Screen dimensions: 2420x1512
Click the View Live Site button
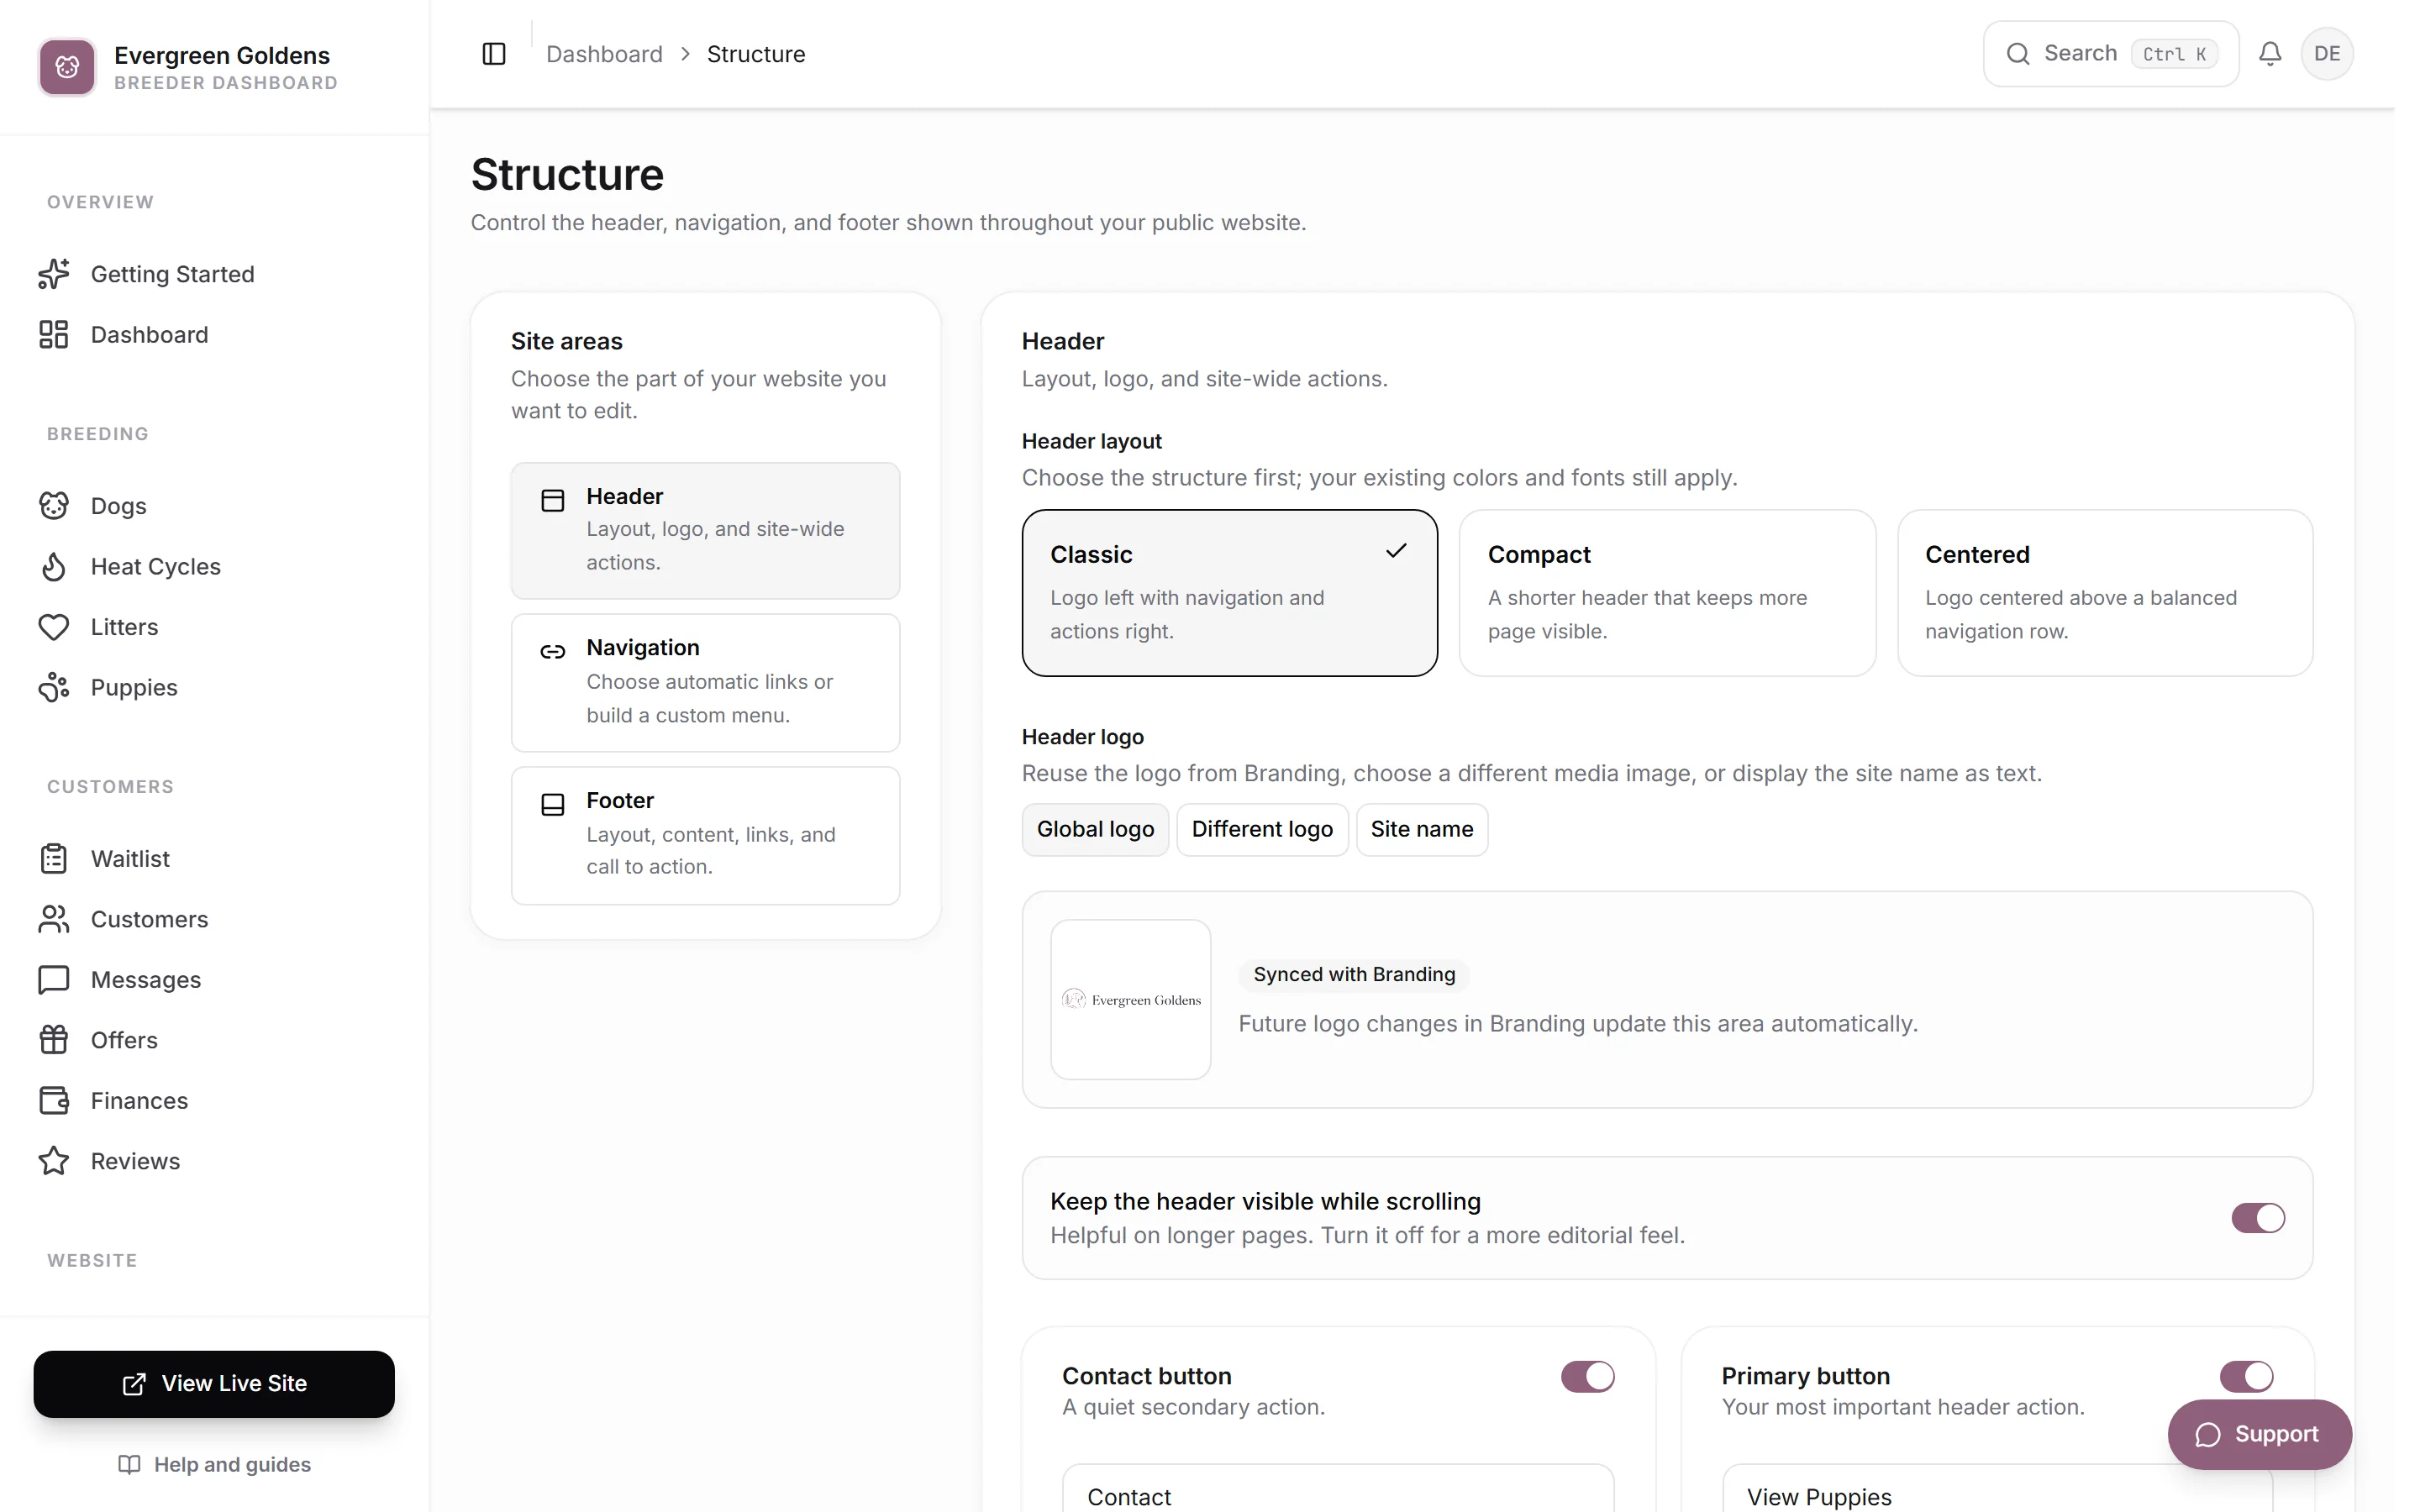pyautogui.click(x=214, y=1384)
